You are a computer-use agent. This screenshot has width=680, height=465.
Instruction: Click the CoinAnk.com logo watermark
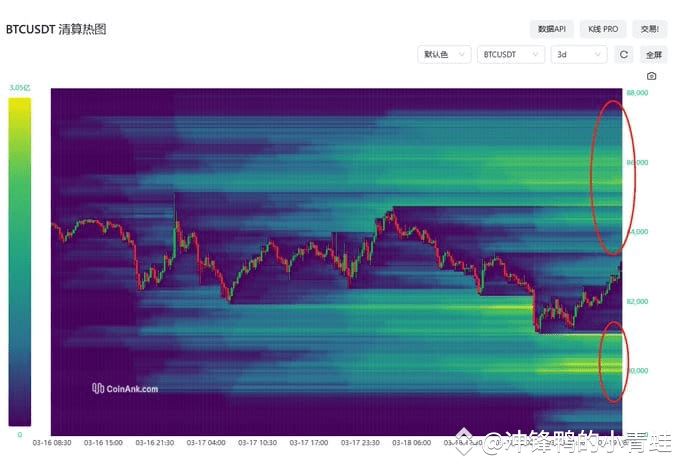coord(124,388)
